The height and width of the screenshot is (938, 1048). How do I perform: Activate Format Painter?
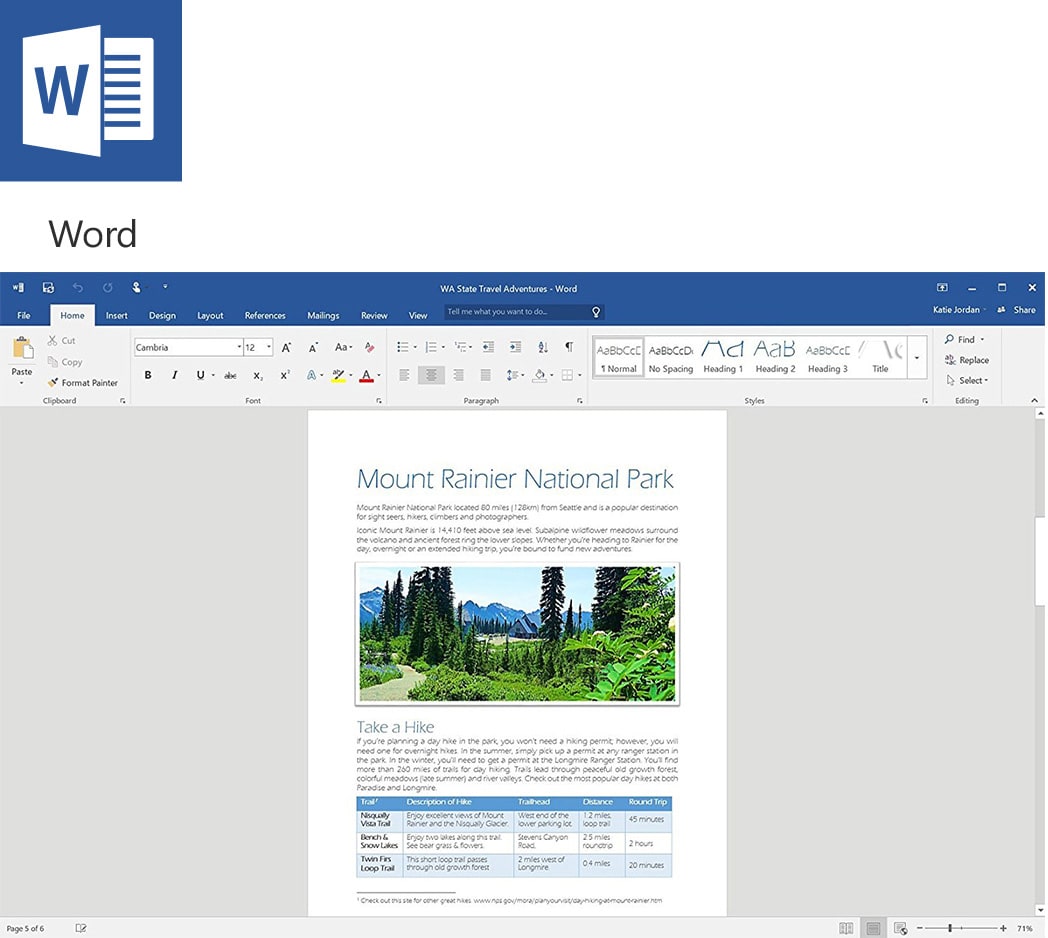tap(83, 382)
